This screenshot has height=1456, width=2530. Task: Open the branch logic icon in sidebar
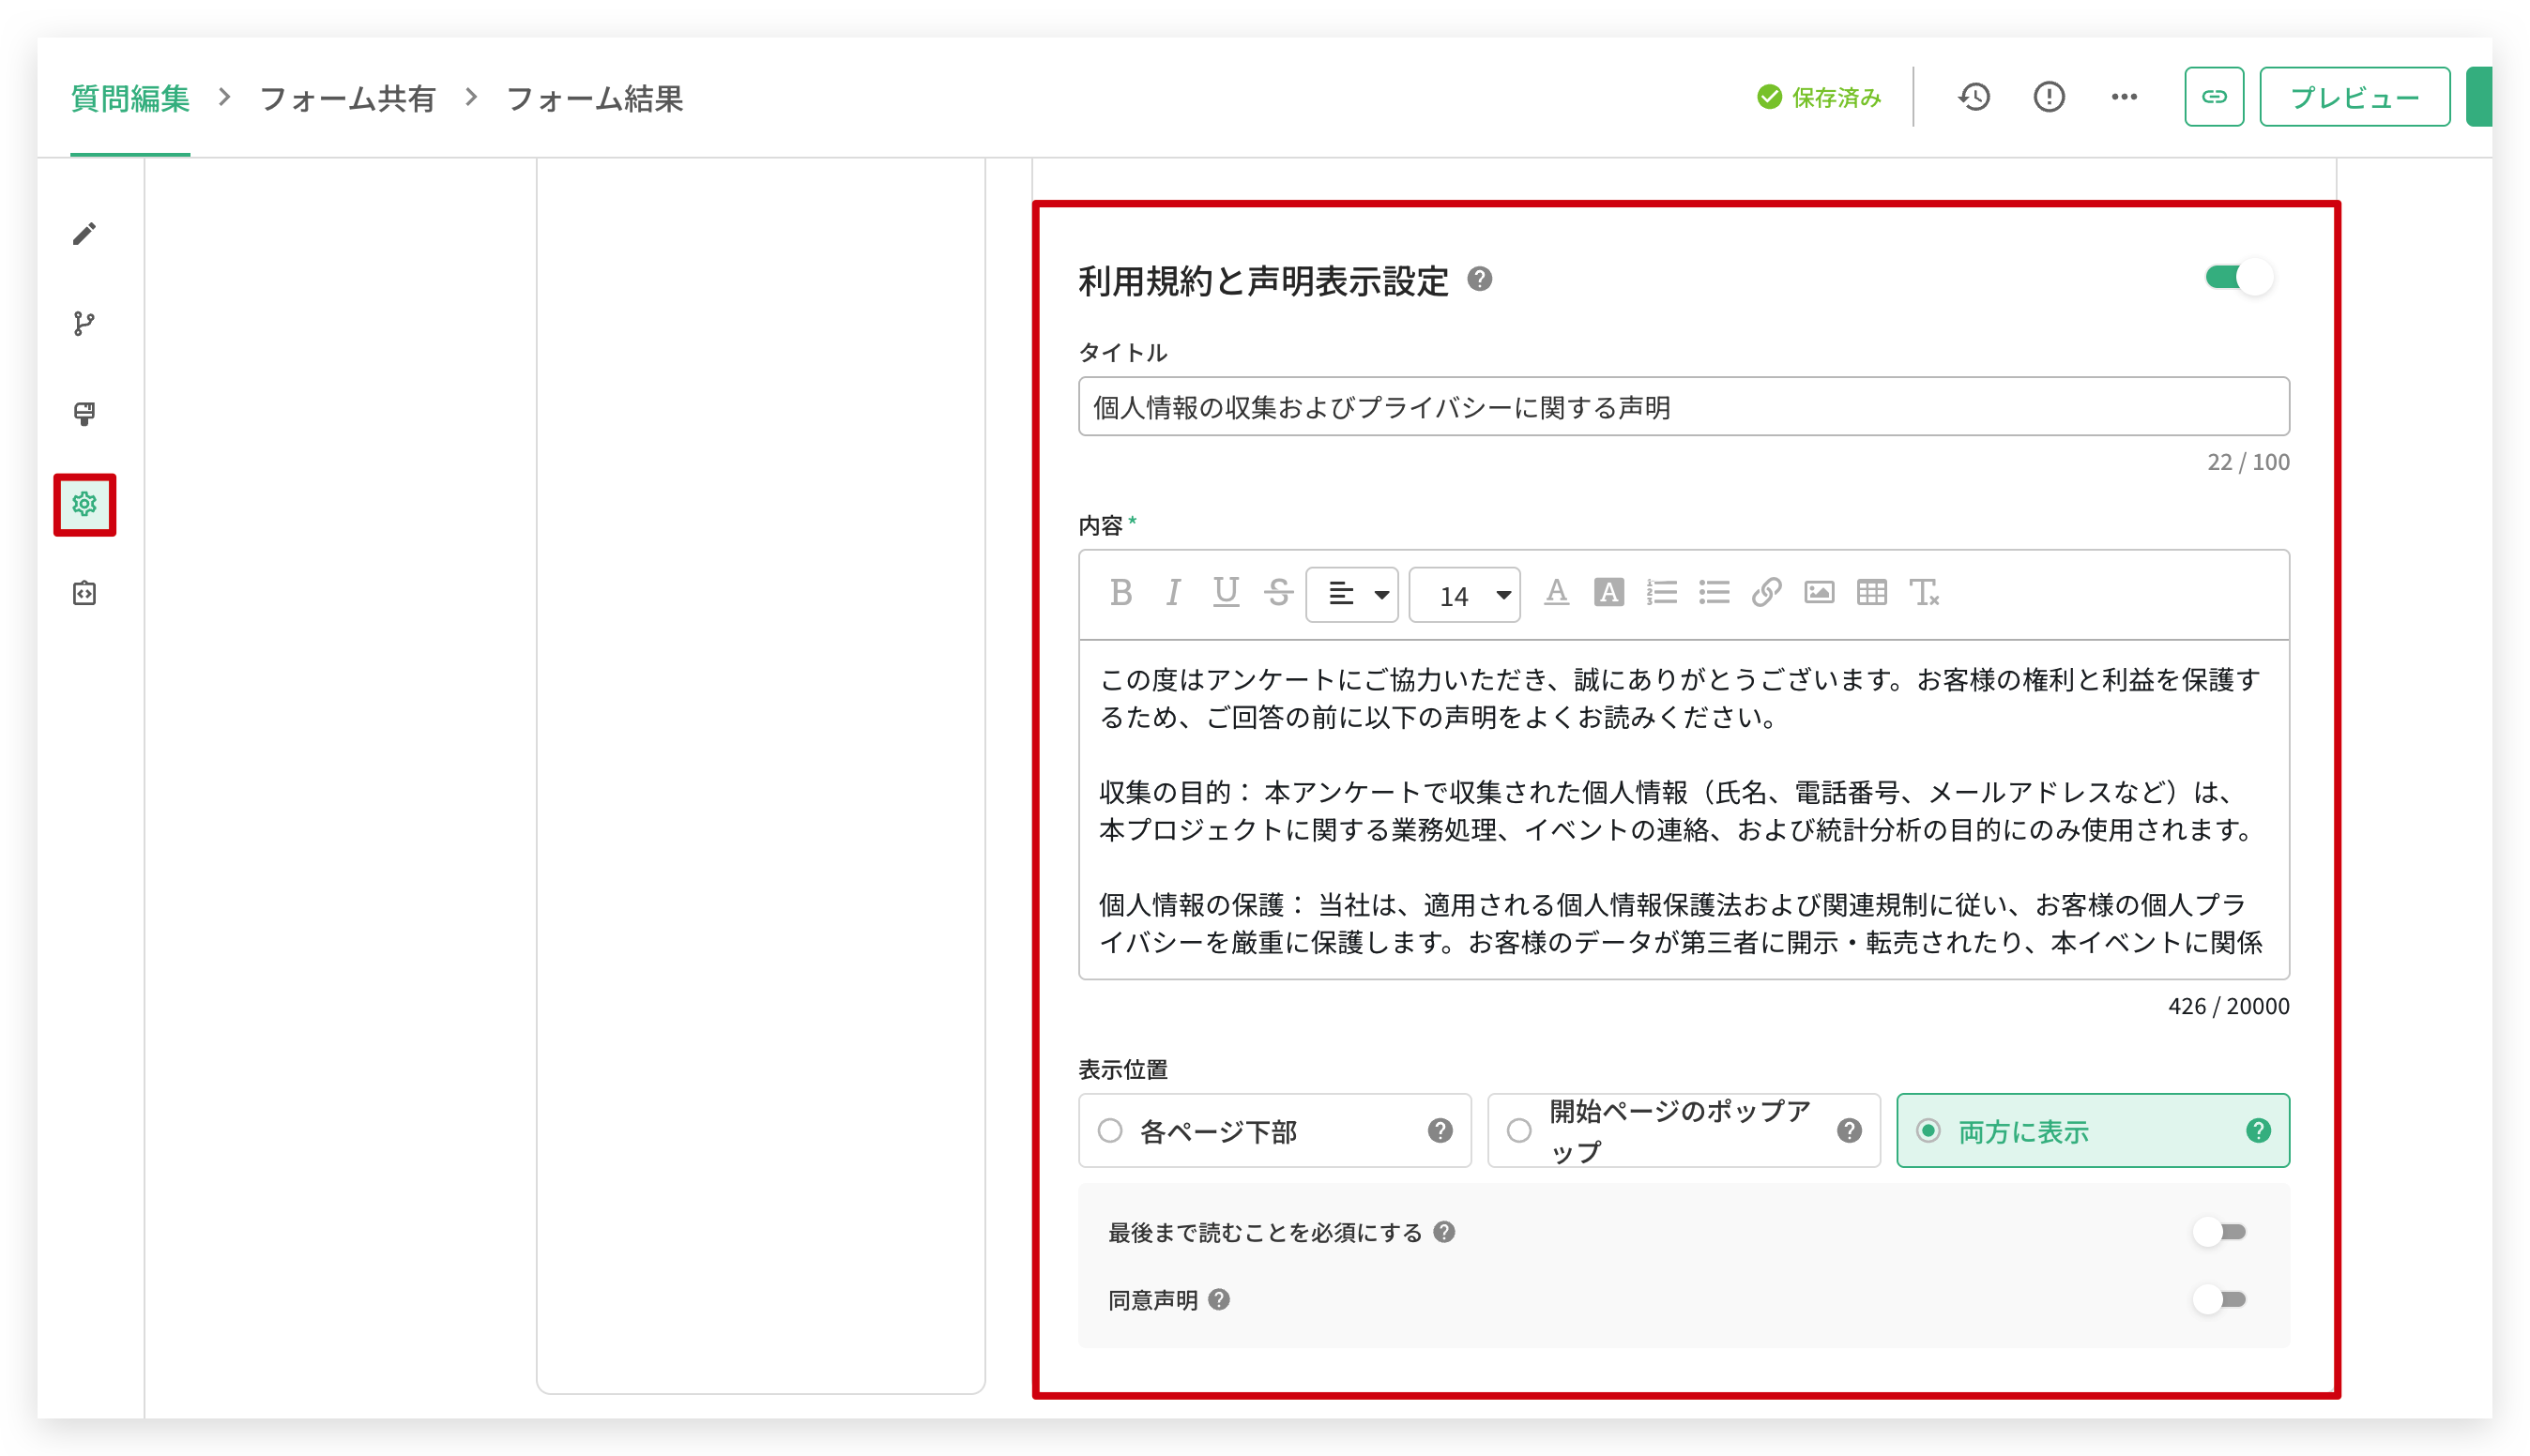[85, 324]
